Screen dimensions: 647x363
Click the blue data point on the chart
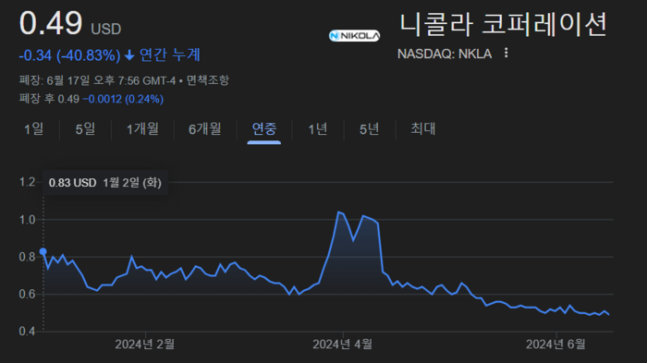click(43, 252)
